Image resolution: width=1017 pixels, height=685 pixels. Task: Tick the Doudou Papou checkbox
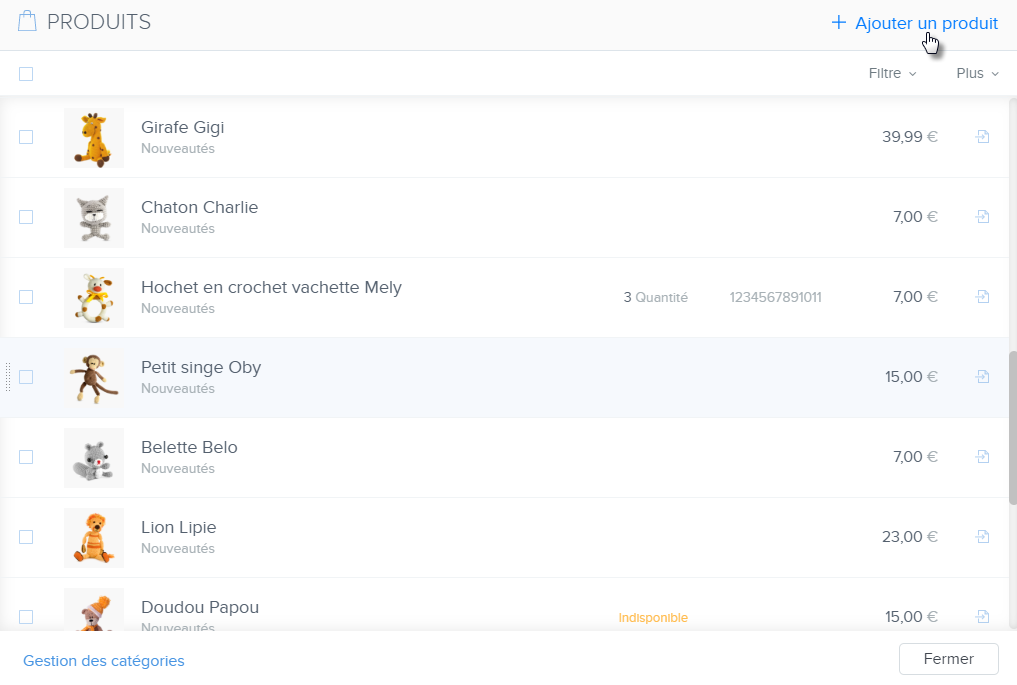26,617
